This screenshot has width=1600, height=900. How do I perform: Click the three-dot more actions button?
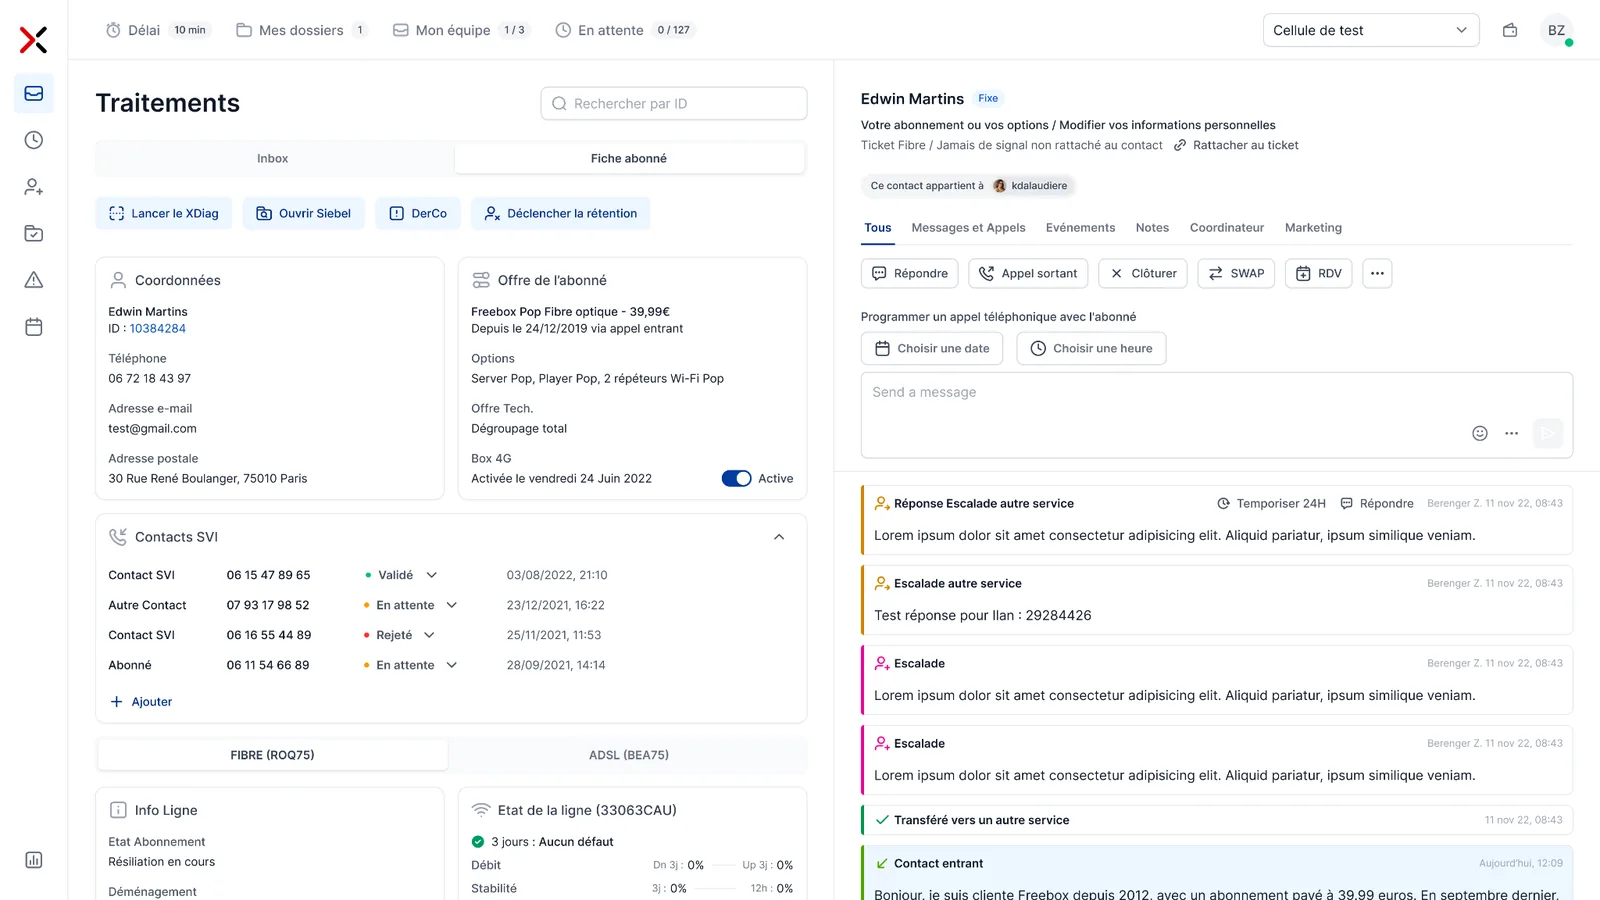point(1377,273)
